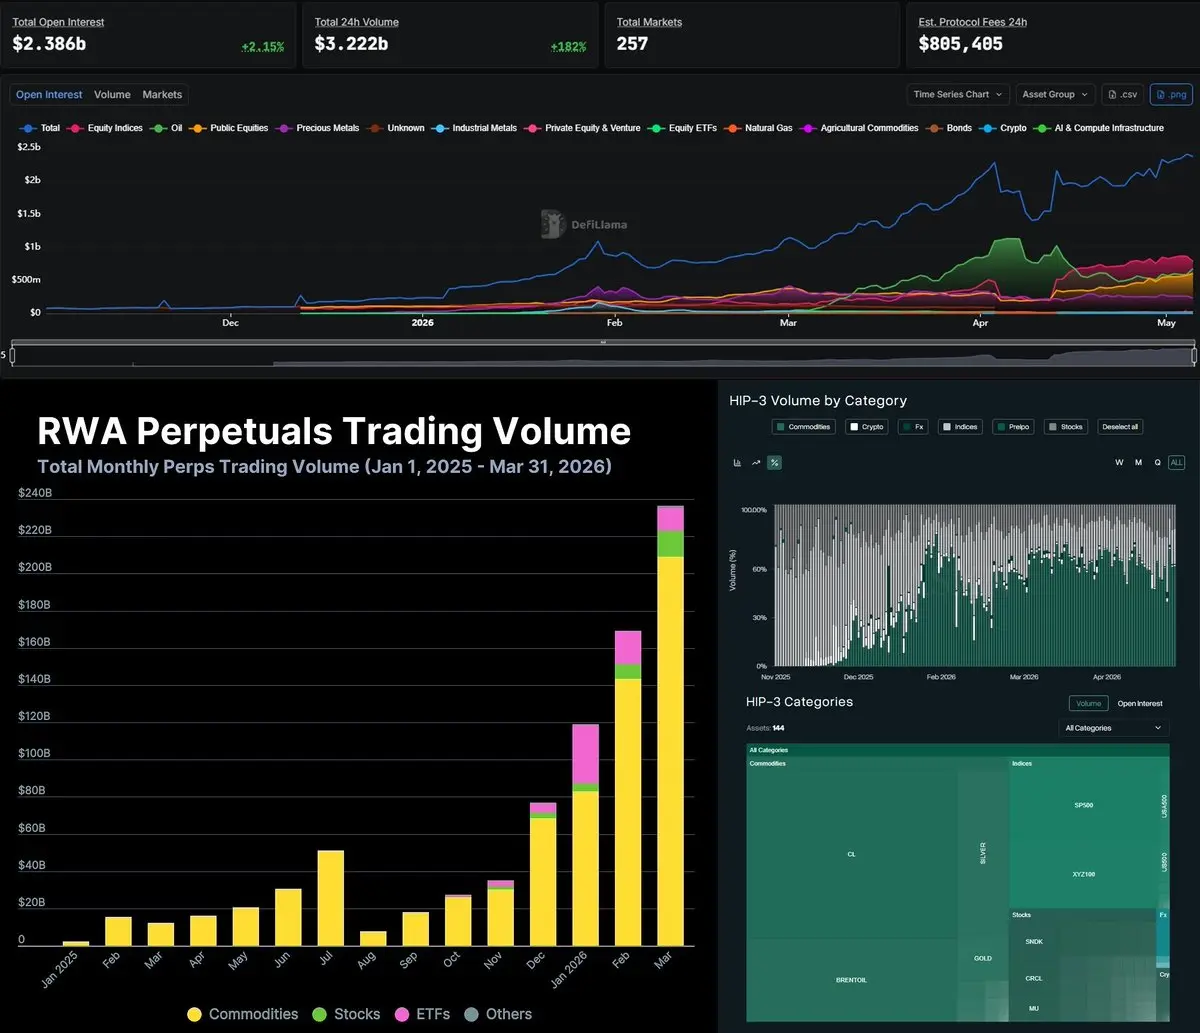Open the Time Series Chart dropdown
The image size is (1200, 1033).
click(x=958, y=94)
